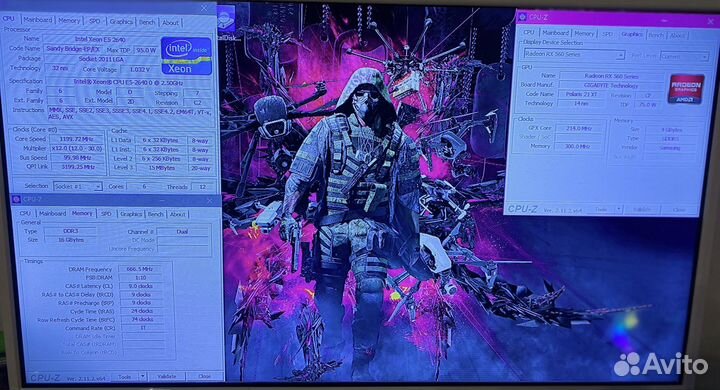Viewport: 720px width, 390px height.
Task: Open SPD tab in top-left CPU window
Action: pos(95,21)
